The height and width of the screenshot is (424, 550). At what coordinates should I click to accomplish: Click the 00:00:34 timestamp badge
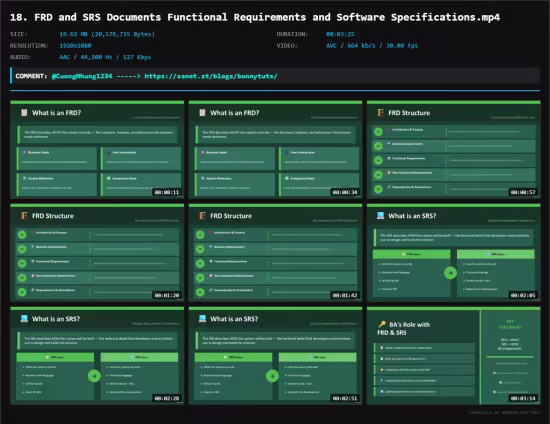click(345, 192)
